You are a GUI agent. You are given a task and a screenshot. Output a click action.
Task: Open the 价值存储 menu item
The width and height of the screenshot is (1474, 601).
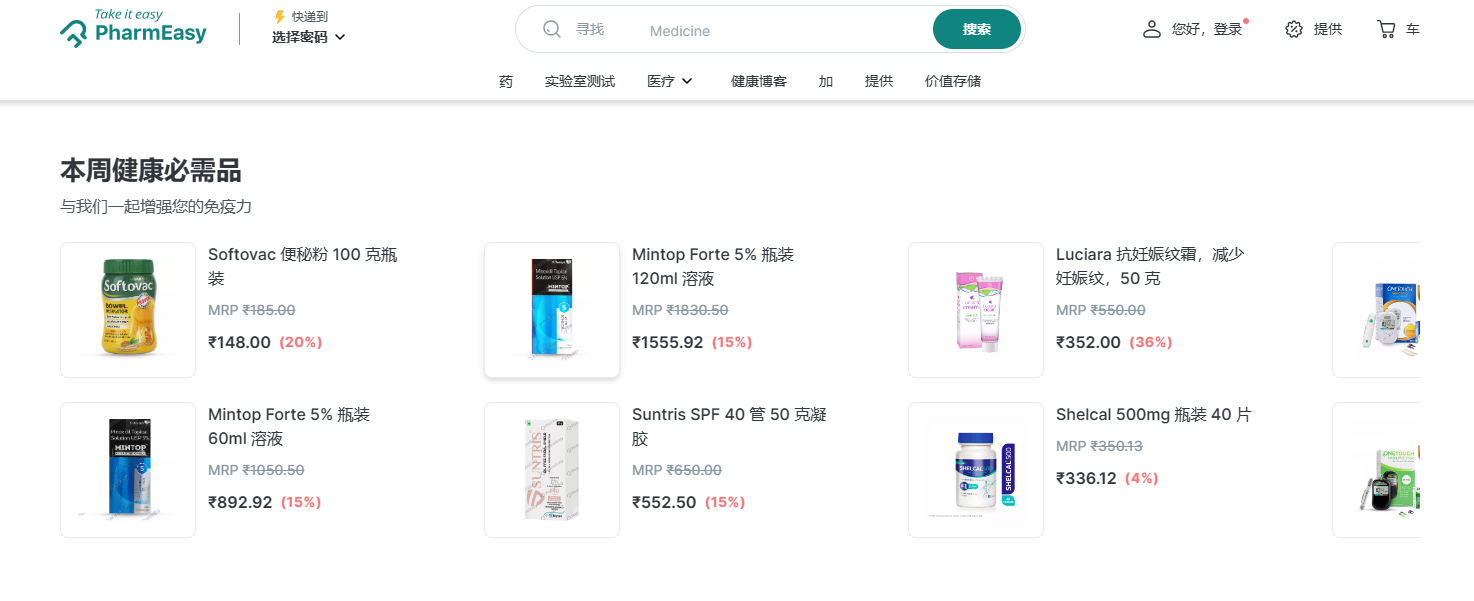coord(953,81)
